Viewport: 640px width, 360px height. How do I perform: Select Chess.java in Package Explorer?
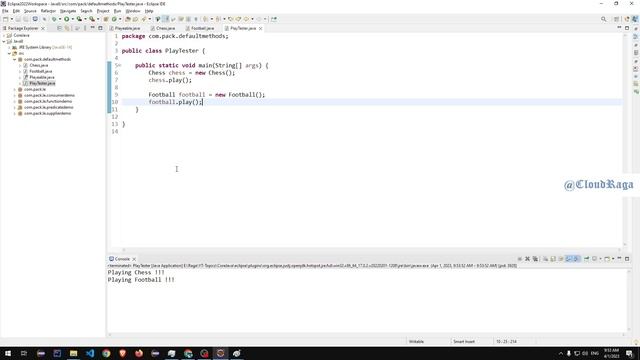click(39, 65)
